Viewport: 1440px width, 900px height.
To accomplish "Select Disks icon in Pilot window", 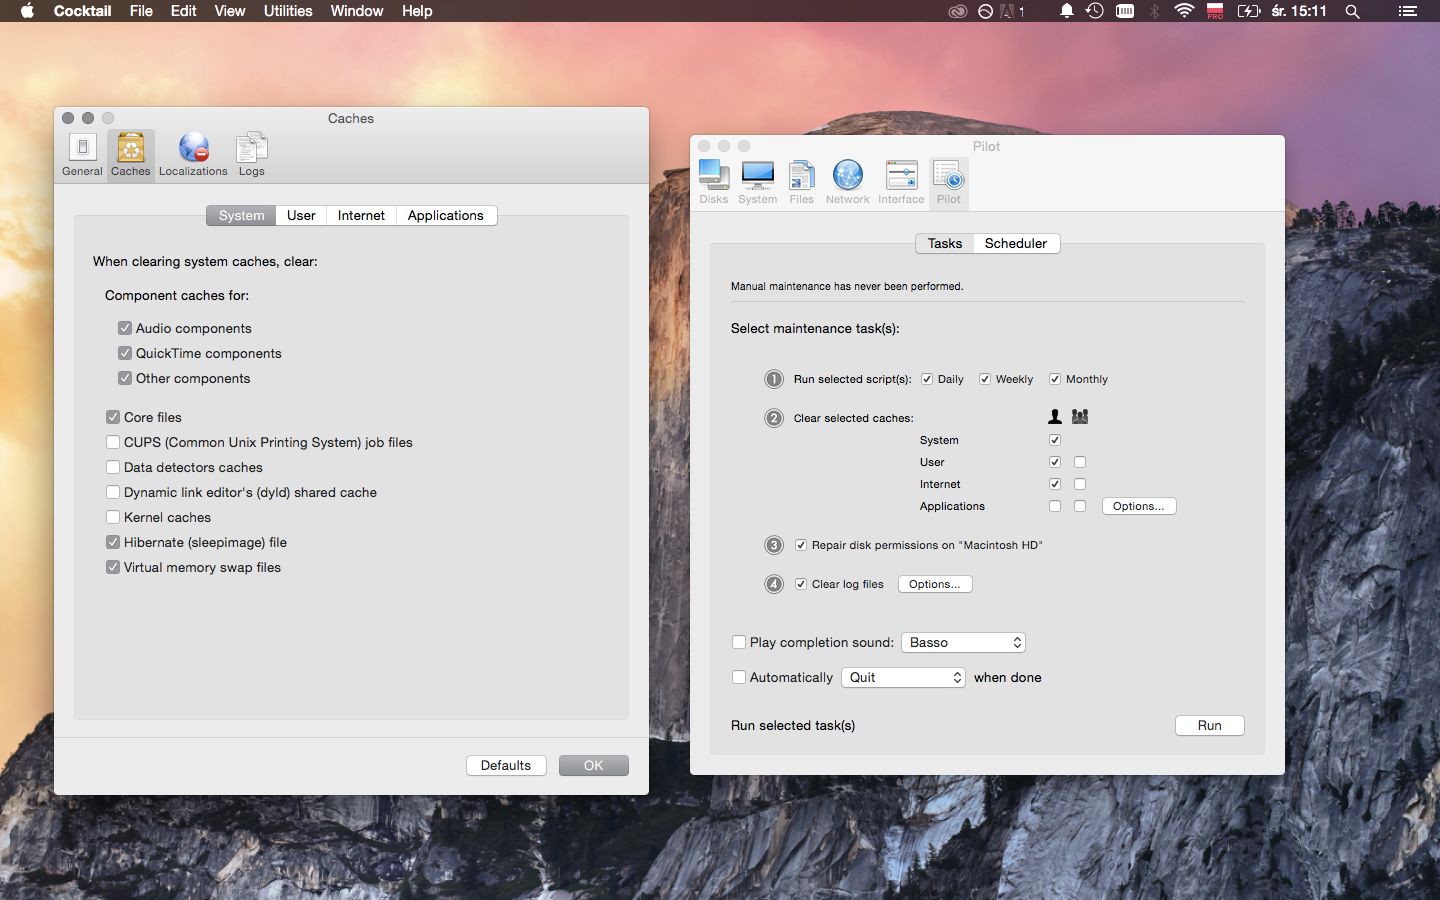I will tap(713, 183).
